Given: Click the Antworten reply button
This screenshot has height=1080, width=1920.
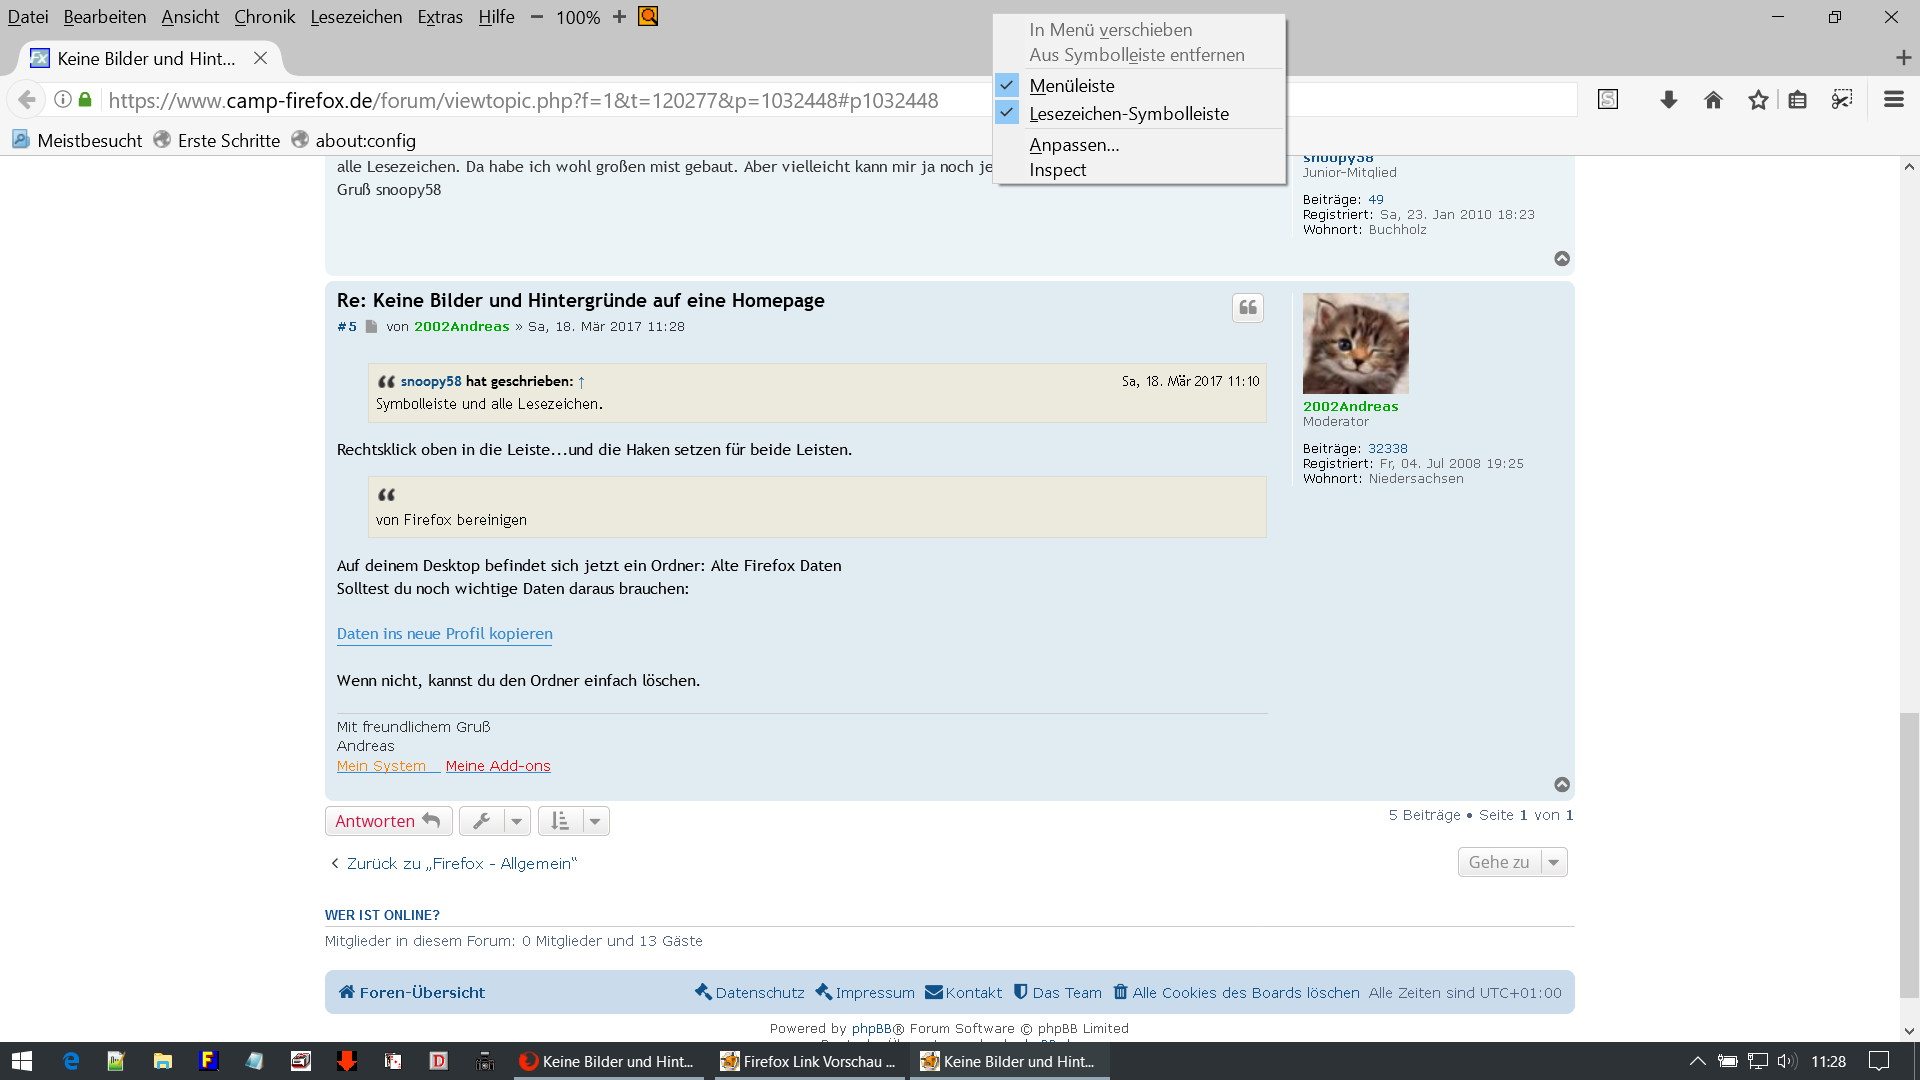Looking at the screenshot, I should tap(388, 821).
